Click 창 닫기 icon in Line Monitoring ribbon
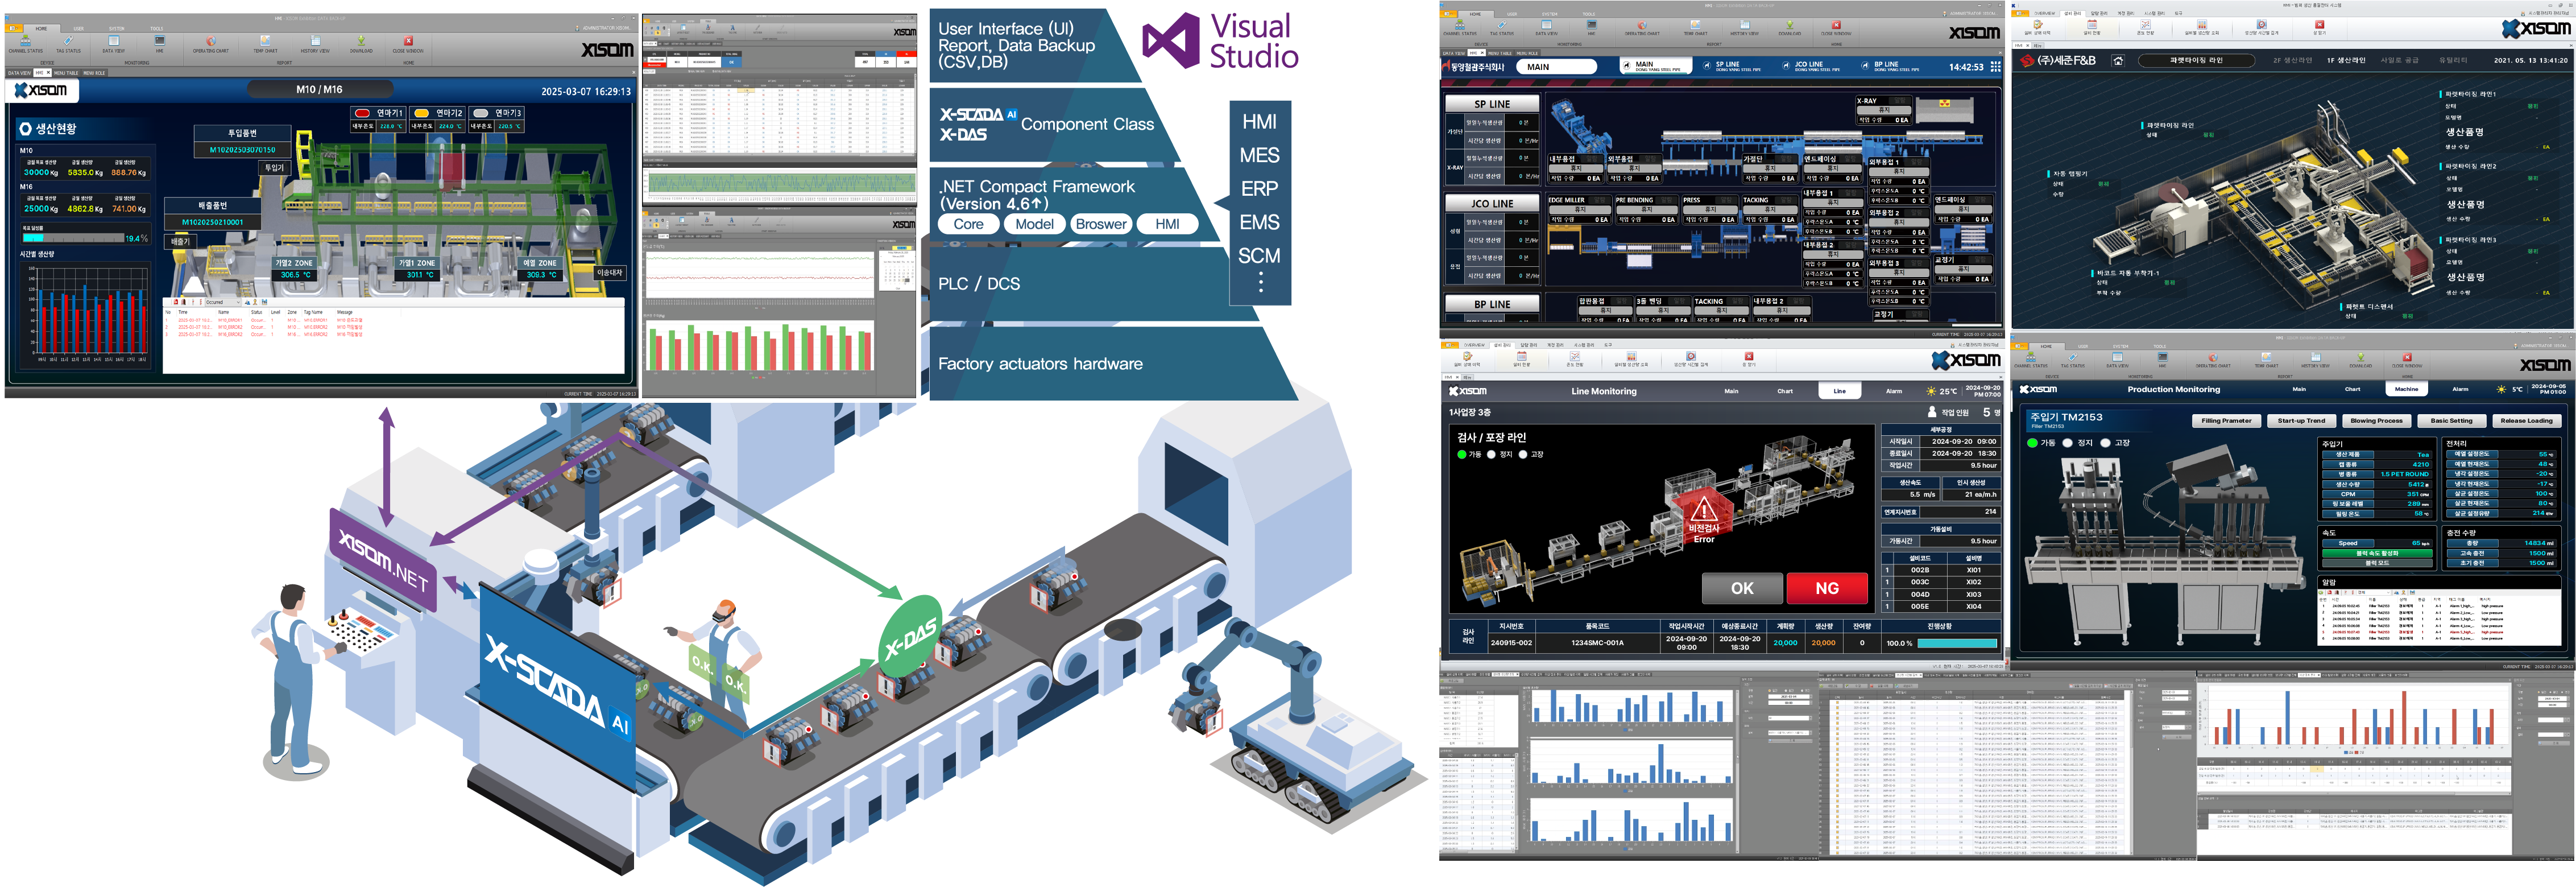The image size is (2576, 887). pos(1749,359)
